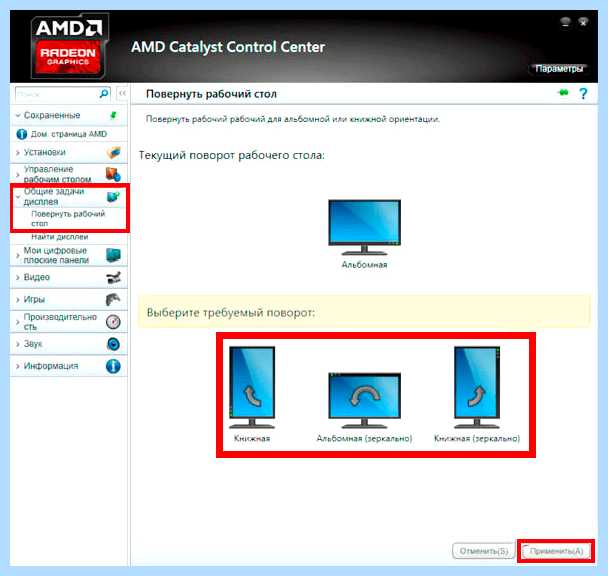Open Повернуть рабочий стол item
This screenshot has width=608, height=576.
(x=68, y=219)
